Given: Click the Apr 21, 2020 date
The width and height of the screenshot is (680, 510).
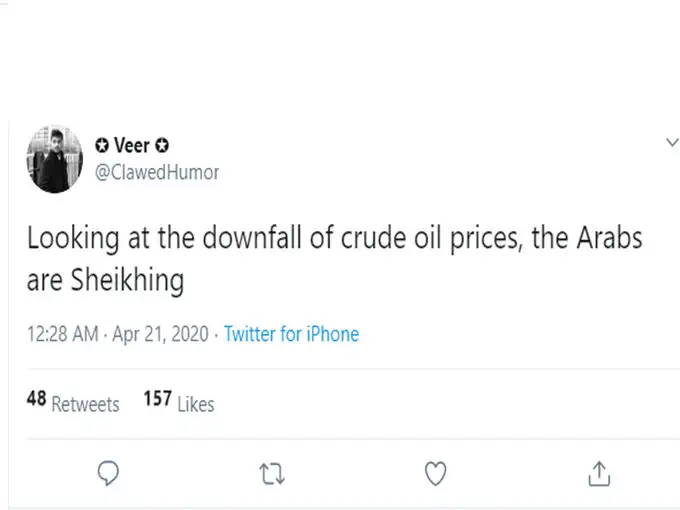Looking at the screenshot, I should click(160, 334).
